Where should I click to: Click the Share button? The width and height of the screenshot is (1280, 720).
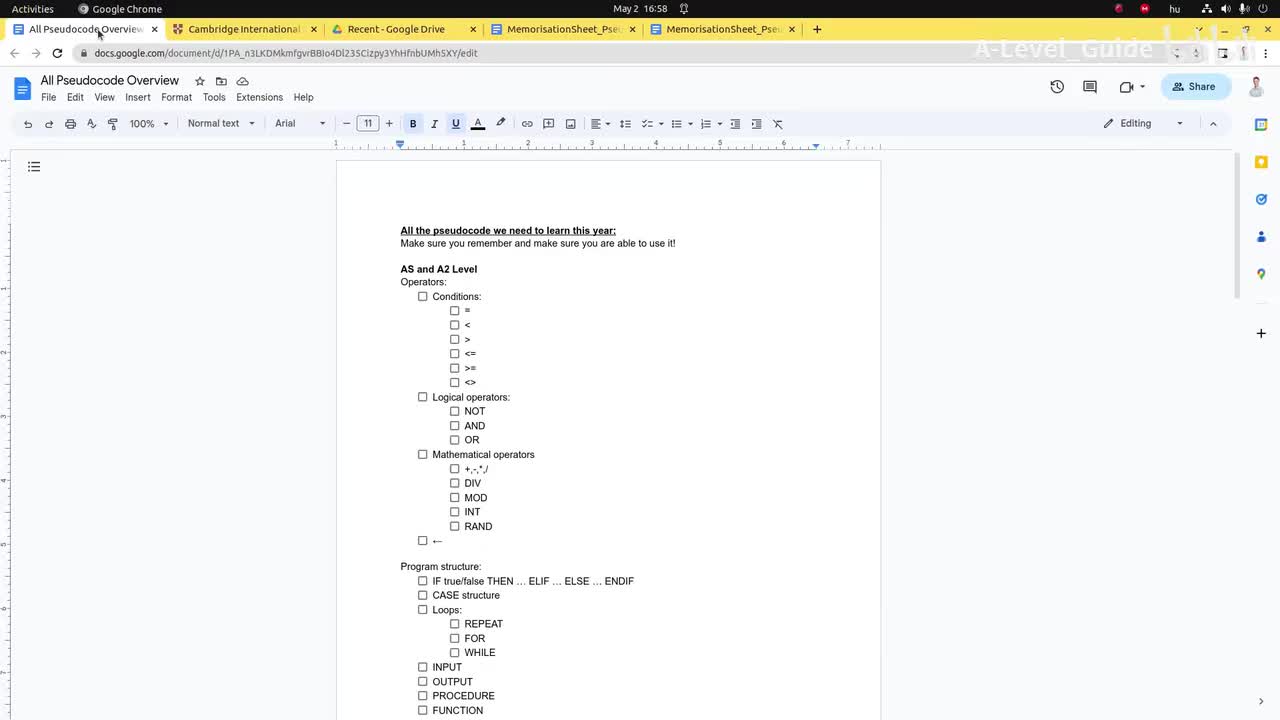[x=1194, y=87]
